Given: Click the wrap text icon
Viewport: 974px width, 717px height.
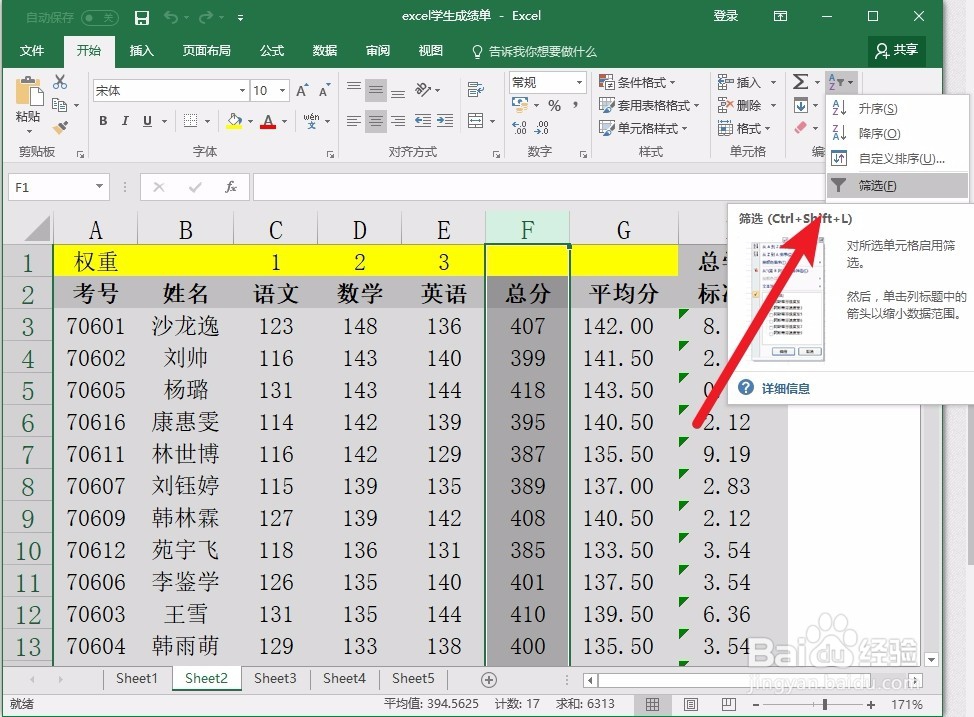Looking at the screenshot, I should [x=476, y=90].
